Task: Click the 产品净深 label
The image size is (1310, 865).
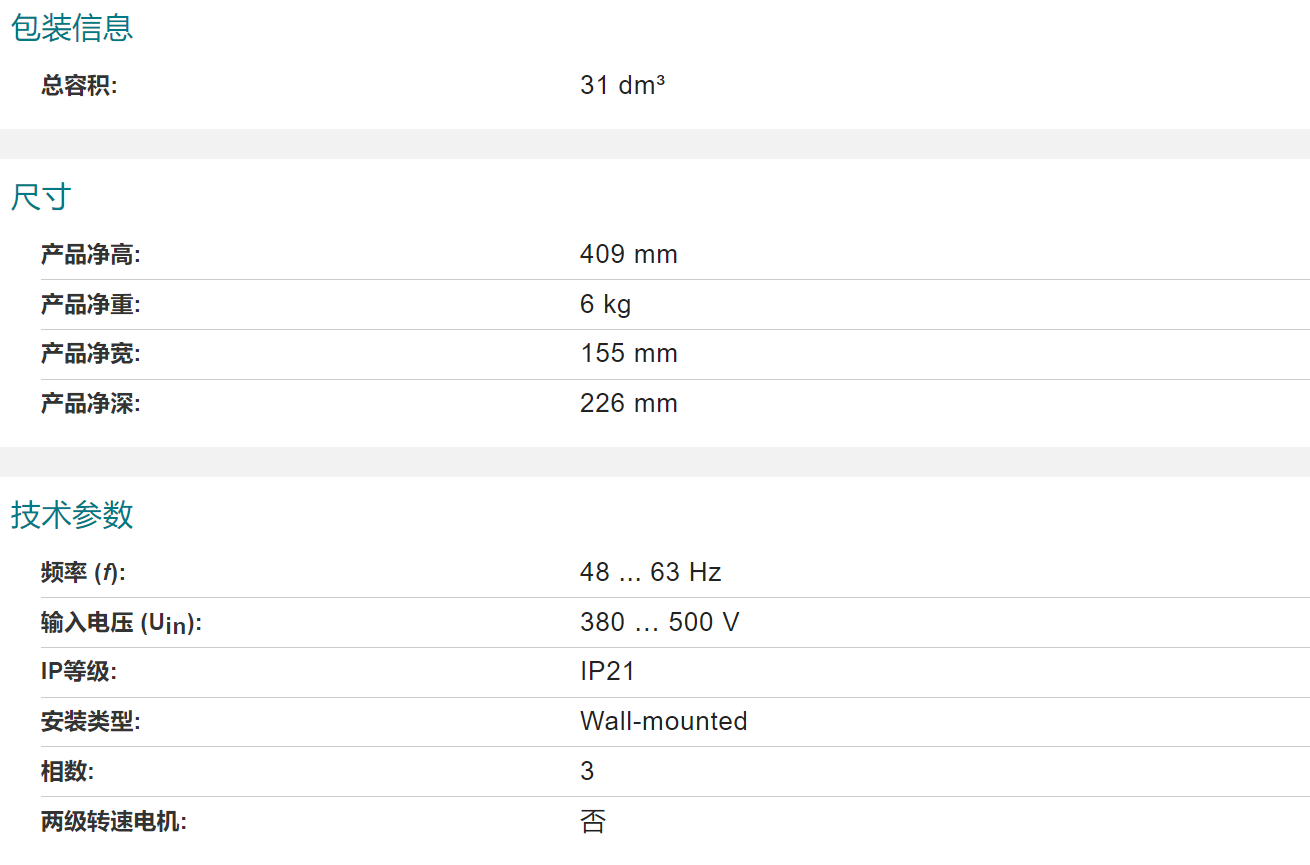Action: 91,404
